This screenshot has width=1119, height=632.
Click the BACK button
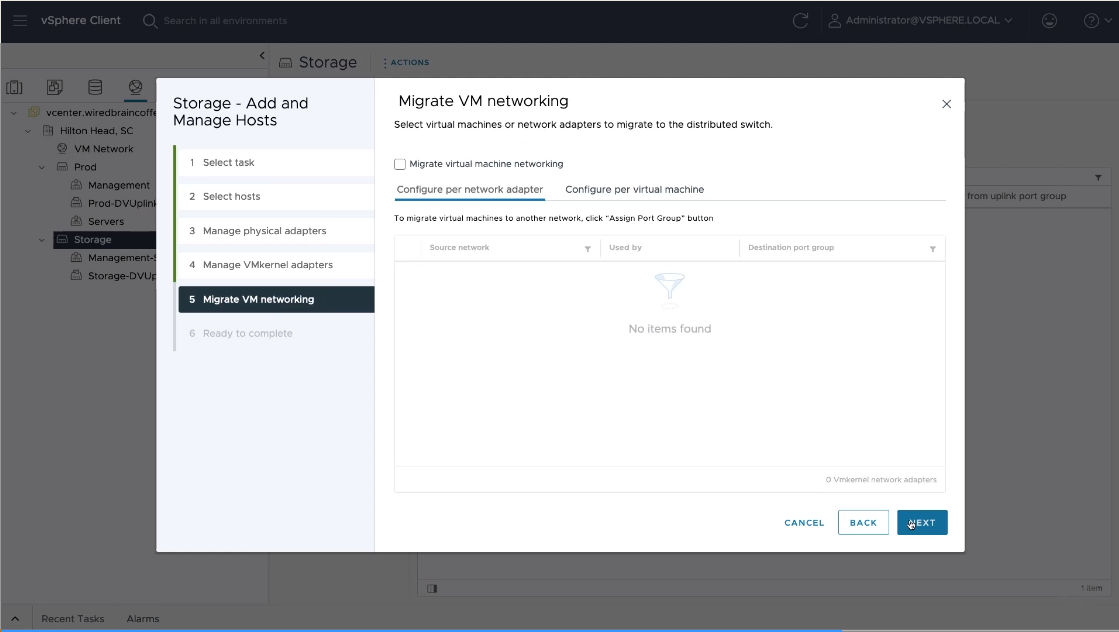862,522
